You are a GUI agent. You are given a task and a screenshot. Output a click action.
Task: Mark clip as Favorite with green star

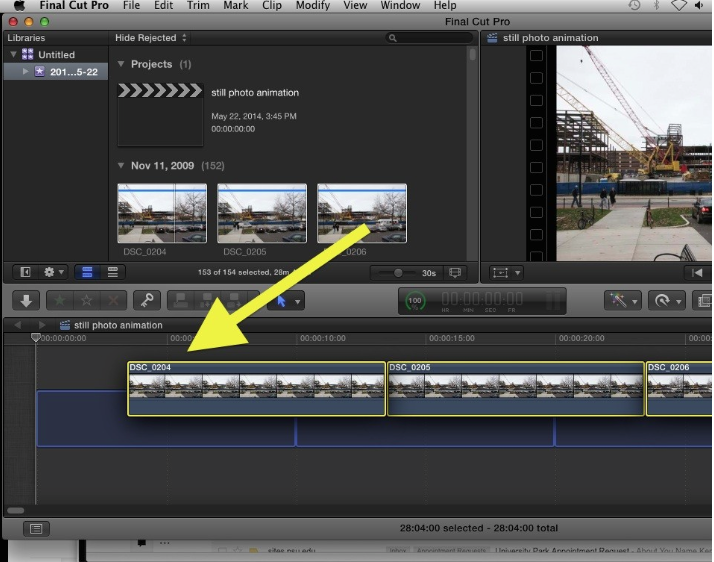point(60,301)
